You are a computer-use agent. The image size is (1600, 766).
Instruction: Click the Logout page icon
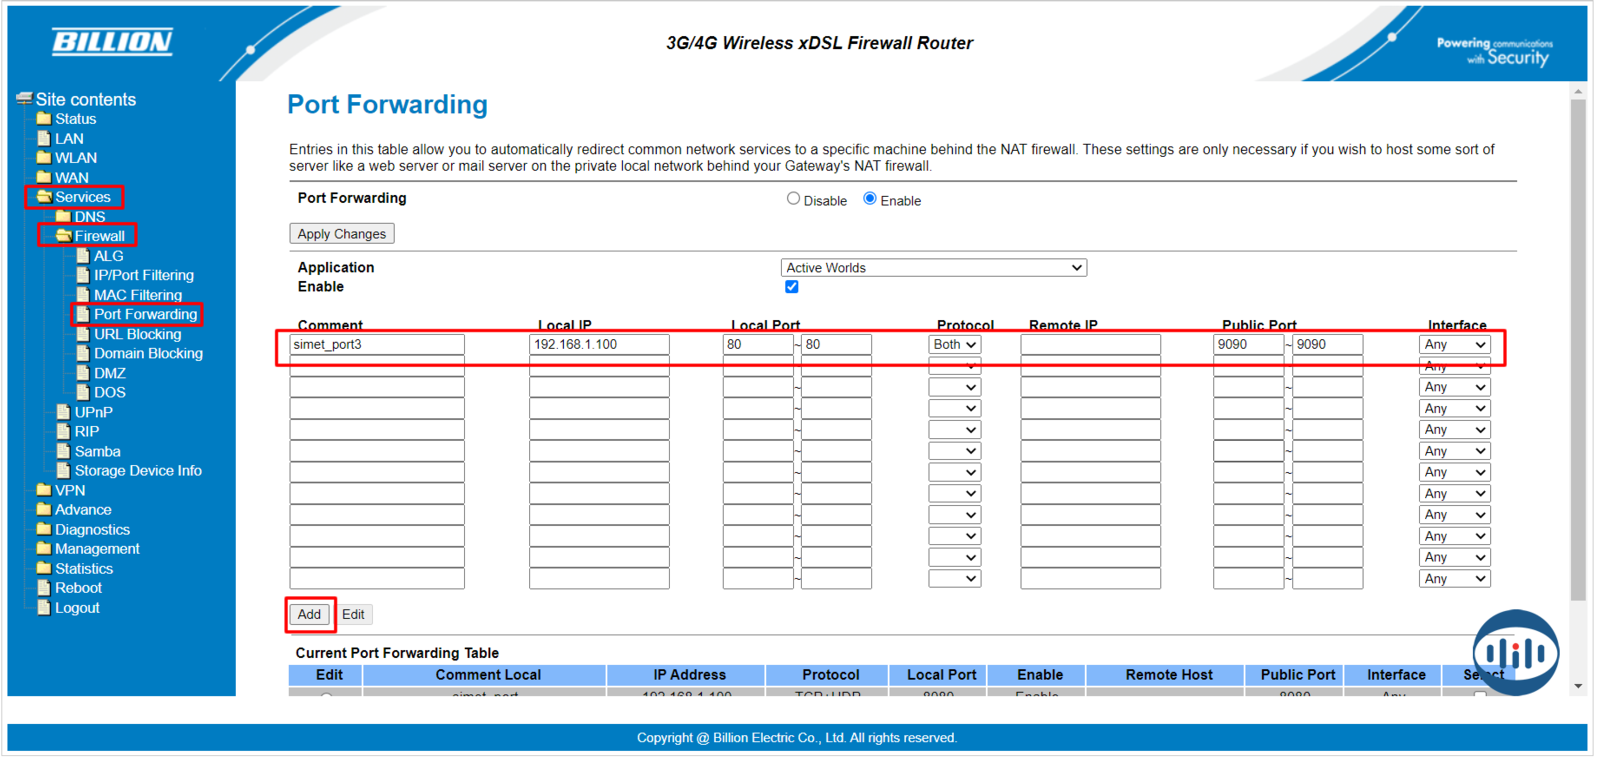(x=44, y=607)
